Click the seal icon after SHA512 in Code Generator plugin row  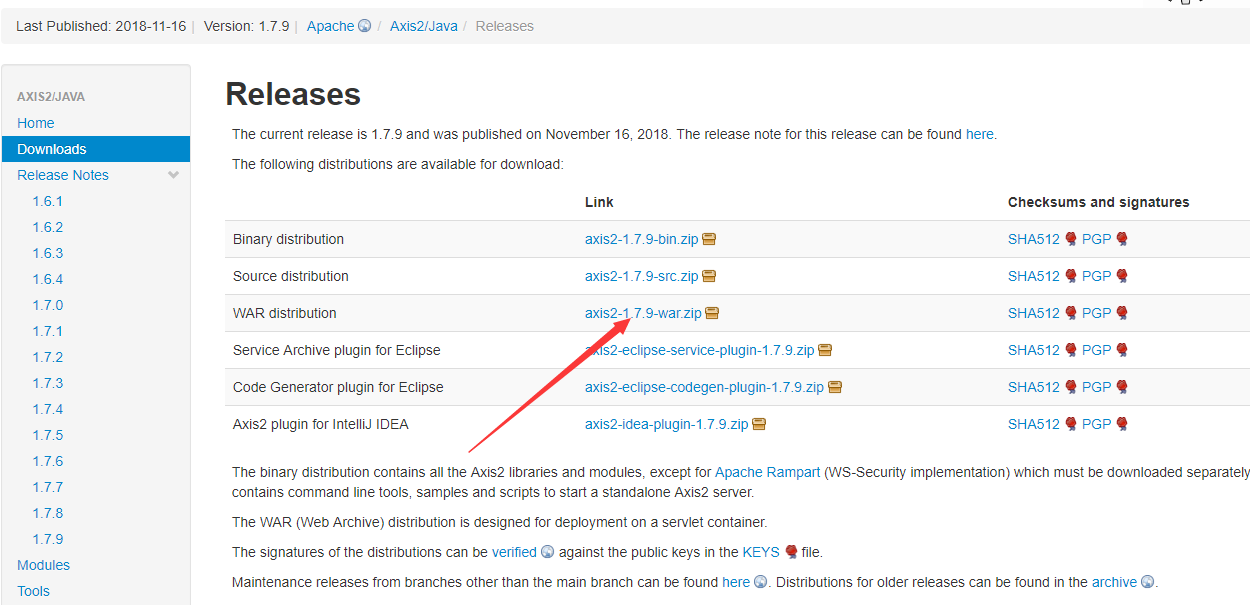[1071, 387]
